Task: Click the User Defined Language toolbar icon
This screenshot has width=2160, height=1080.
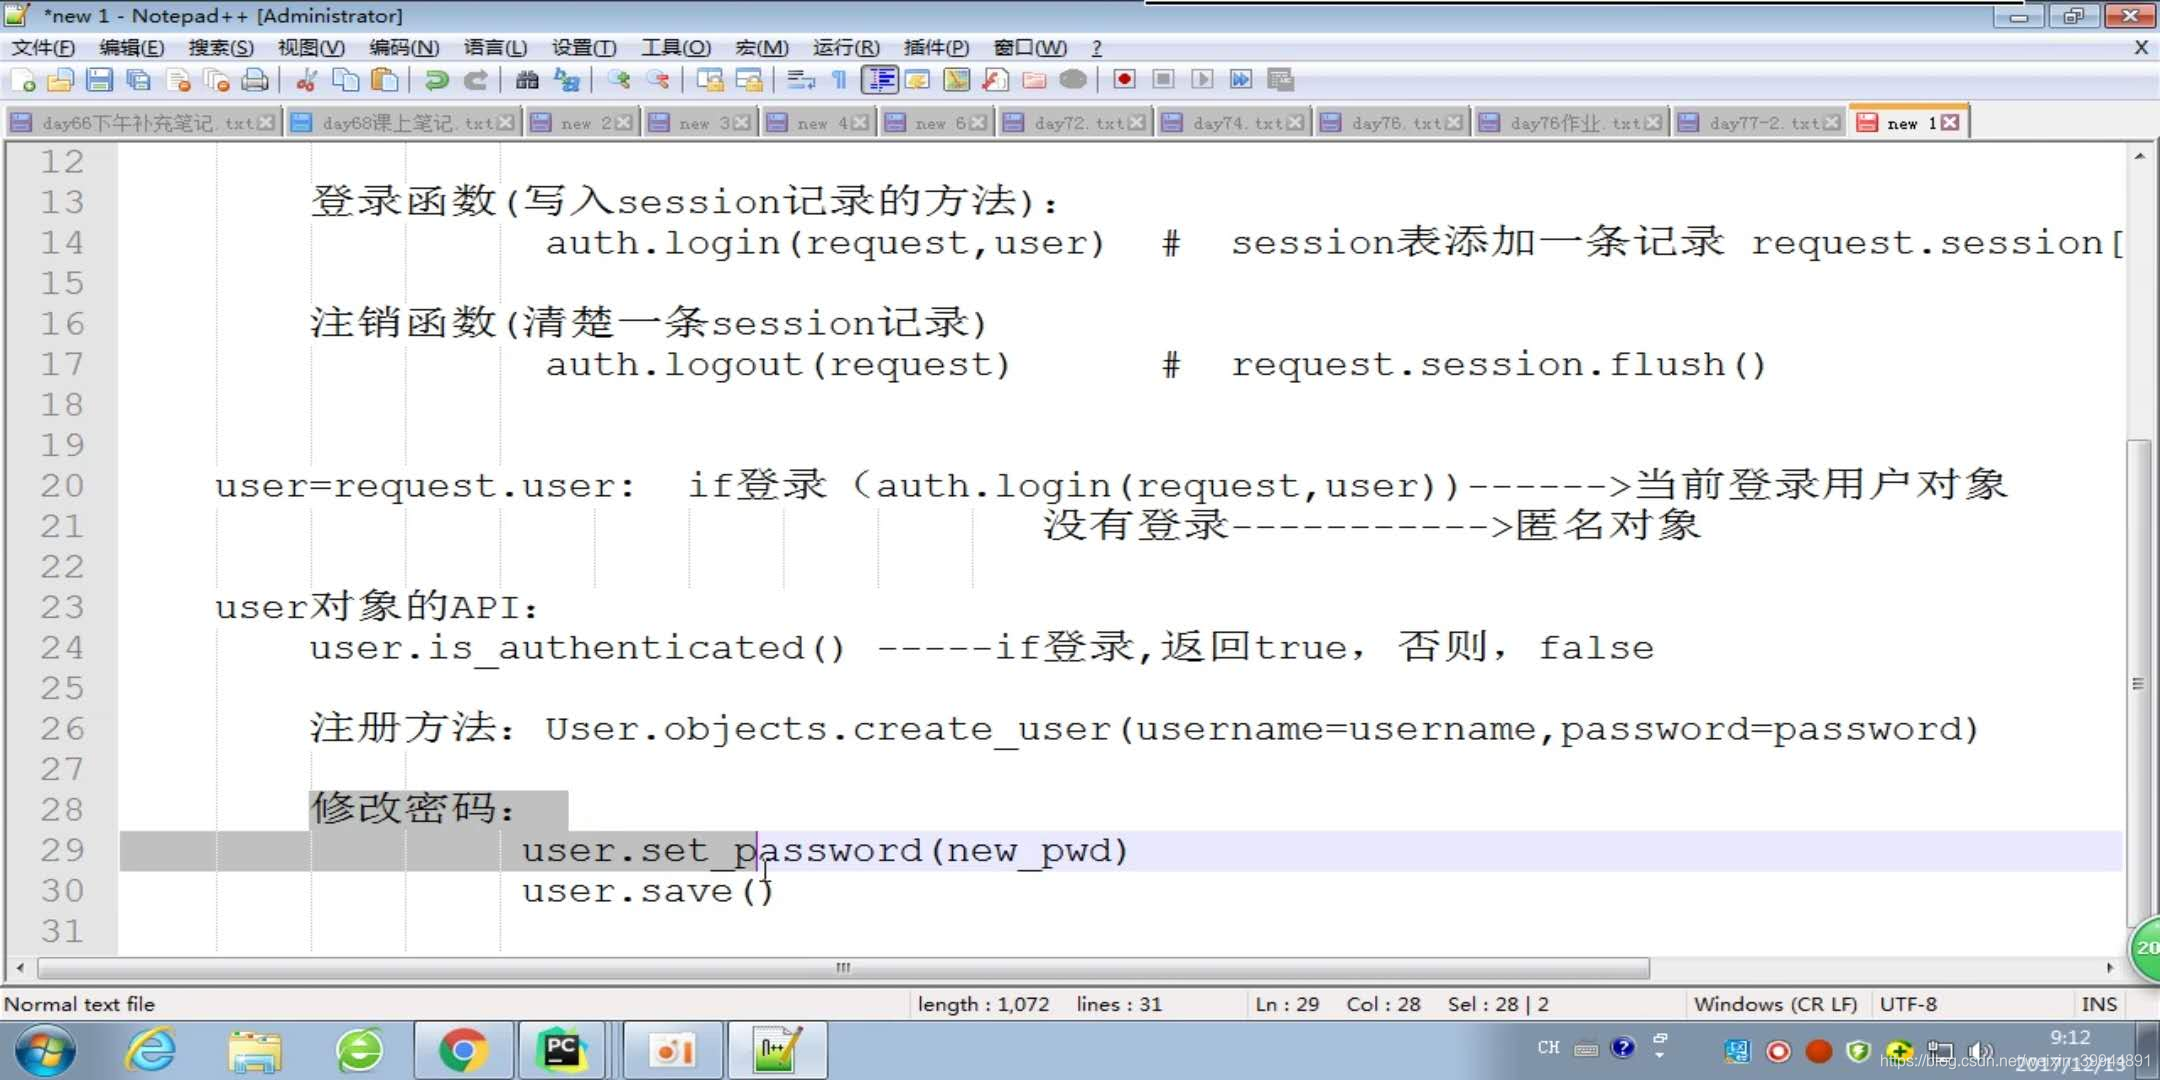Action: [917, 80]
